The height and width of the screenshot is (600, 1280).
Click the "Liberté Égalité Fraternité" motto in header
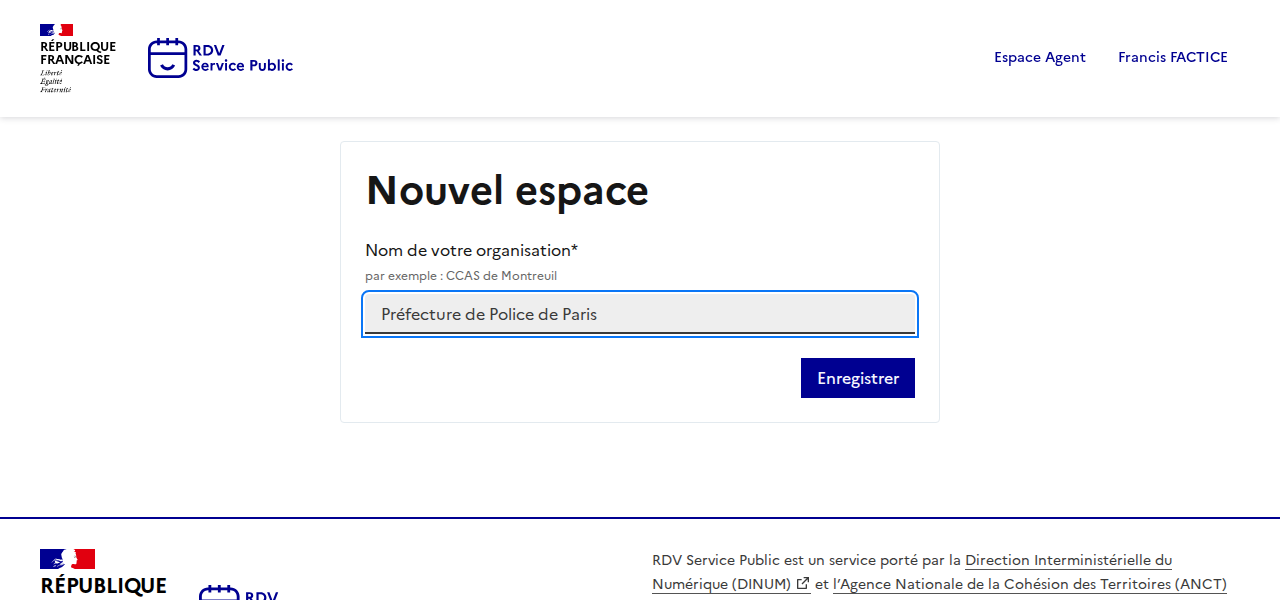coord(55,81)
